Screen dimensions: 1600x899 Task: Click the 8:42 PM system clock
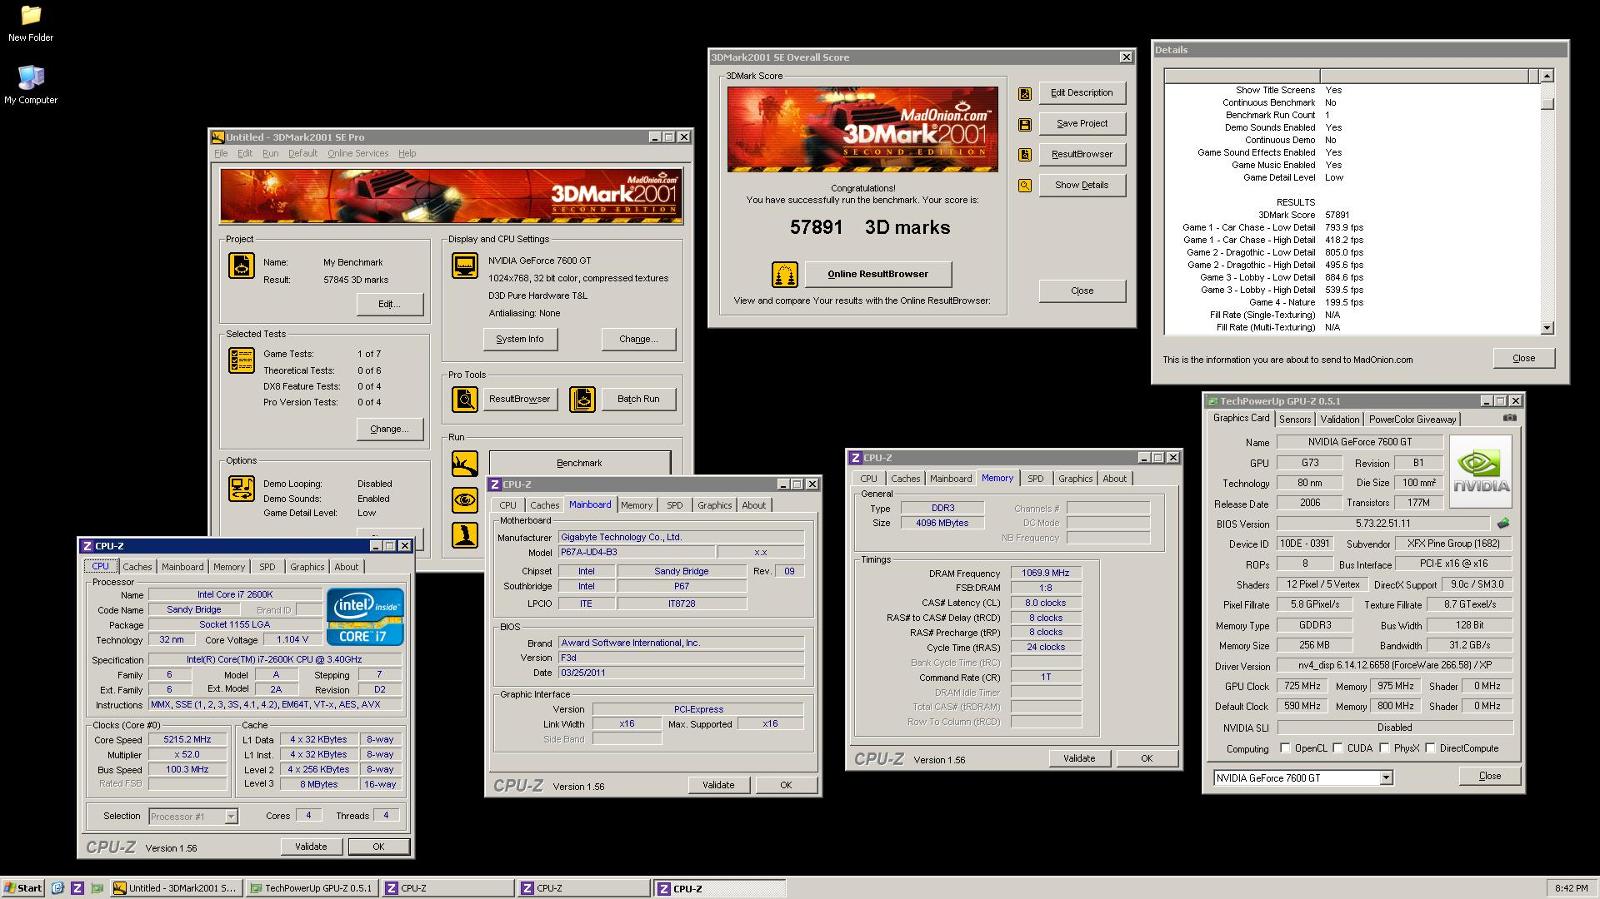(1572, 888)
